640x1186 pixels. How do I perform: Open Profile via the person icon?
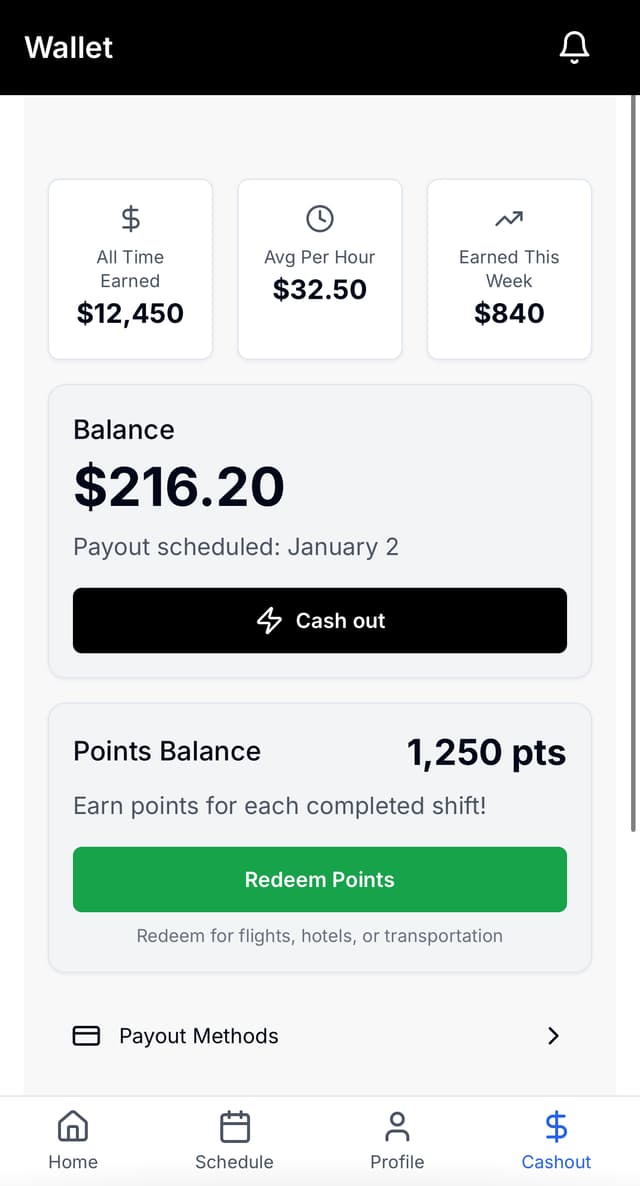(x=397, y=1139)
